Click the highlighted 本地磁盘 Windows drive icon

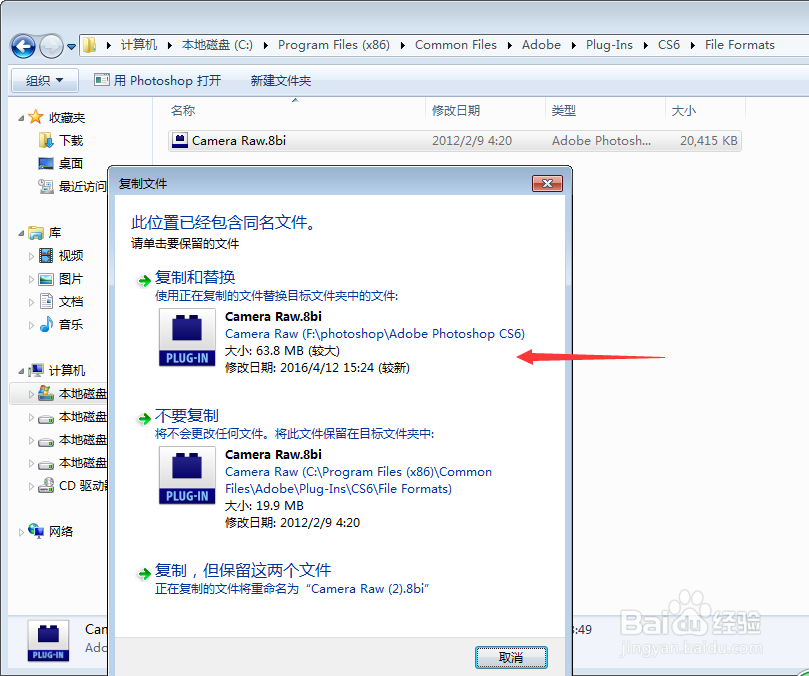(46, 393)
